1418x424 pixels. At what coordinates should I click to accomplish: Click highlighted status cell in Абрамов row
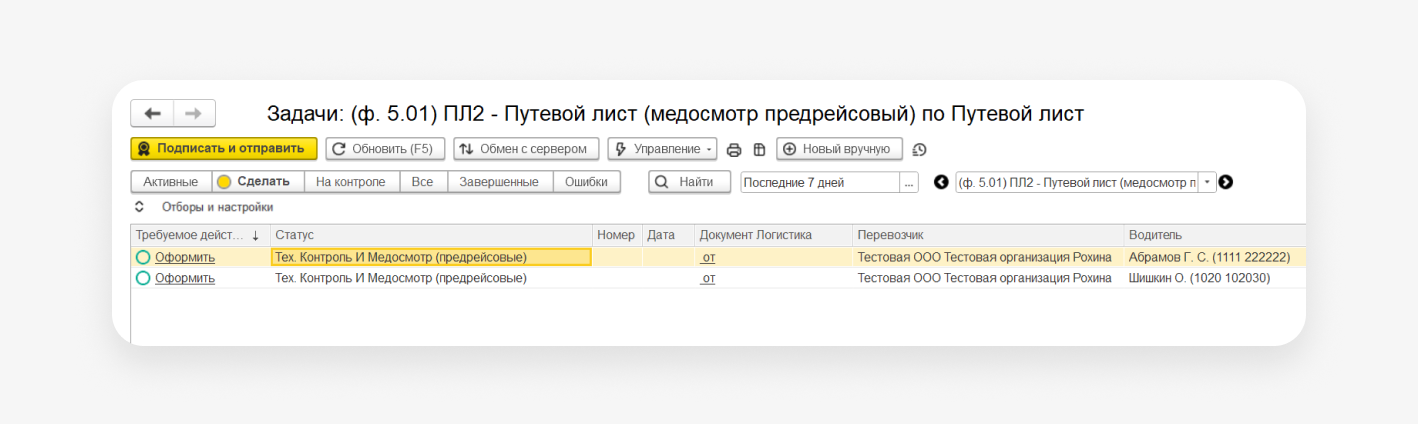[x=431, y=257]
